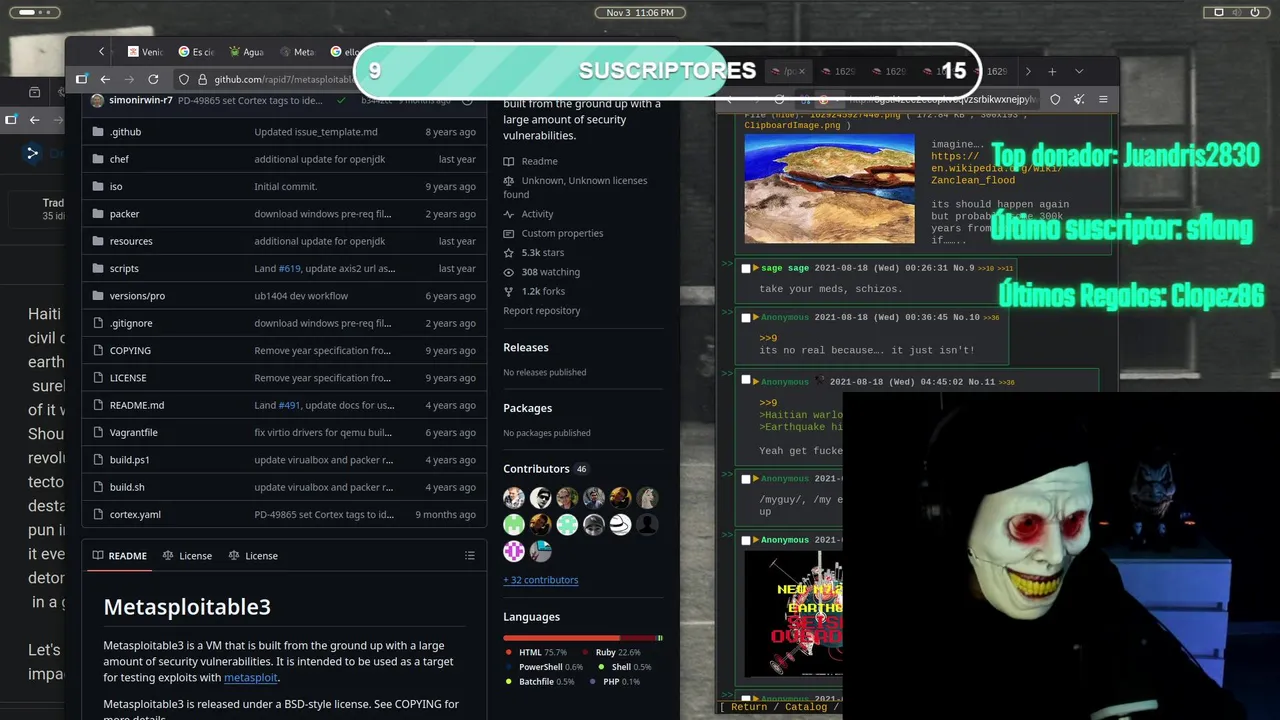Switch to the README tab
The image size is (1280, 720).
(x=120, y=556)
